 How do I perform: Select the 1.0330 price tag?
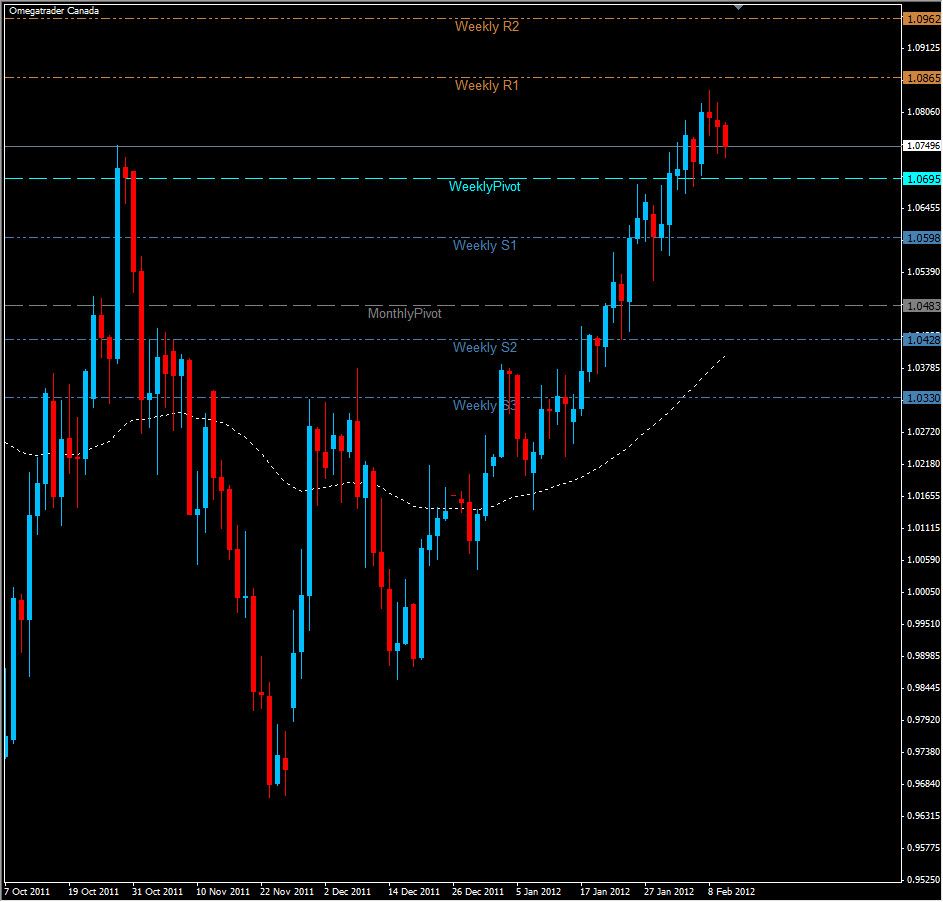[920, 398]
